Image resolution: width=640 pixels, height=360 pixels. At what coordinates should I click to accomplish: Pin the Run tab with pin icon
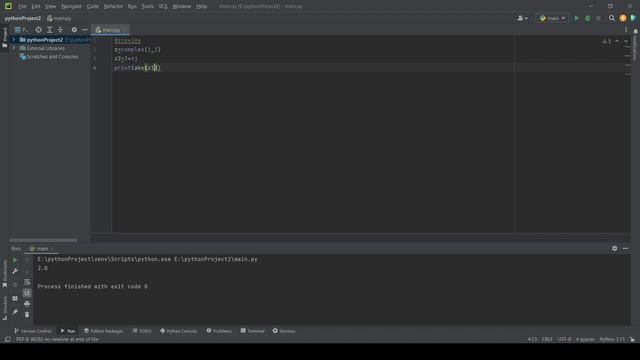pyautogui.click(x=15, y=312)
